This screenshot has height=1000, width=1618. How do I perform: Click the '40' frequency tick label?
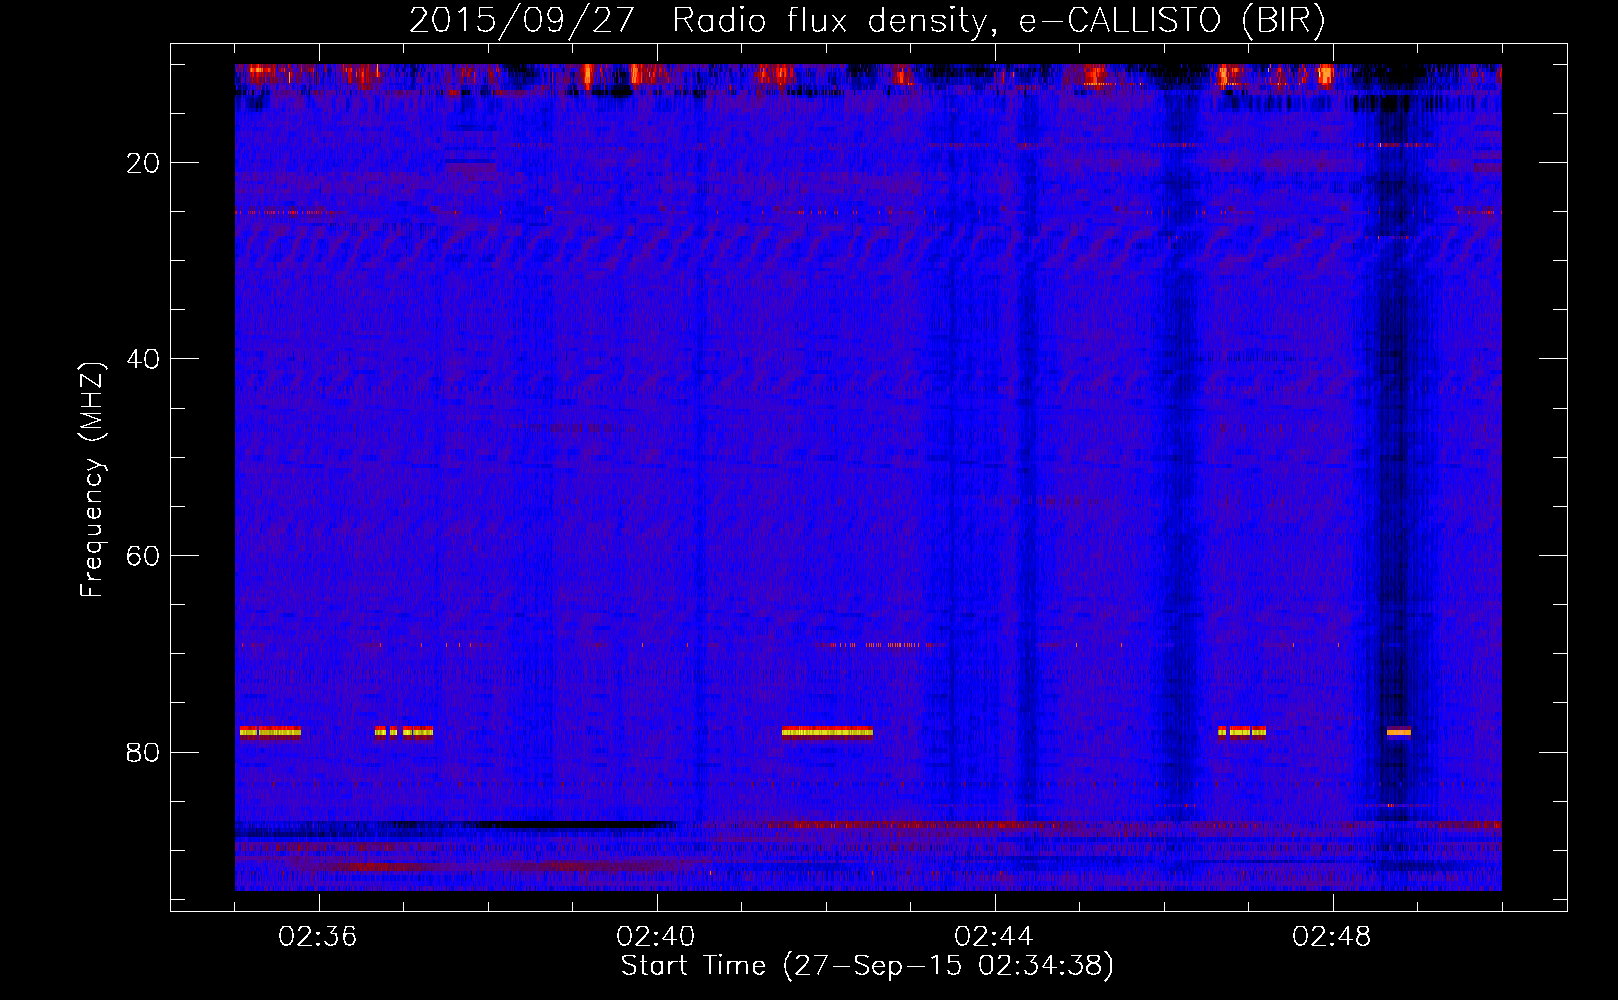pyautogui.click(x=144, y=359)
